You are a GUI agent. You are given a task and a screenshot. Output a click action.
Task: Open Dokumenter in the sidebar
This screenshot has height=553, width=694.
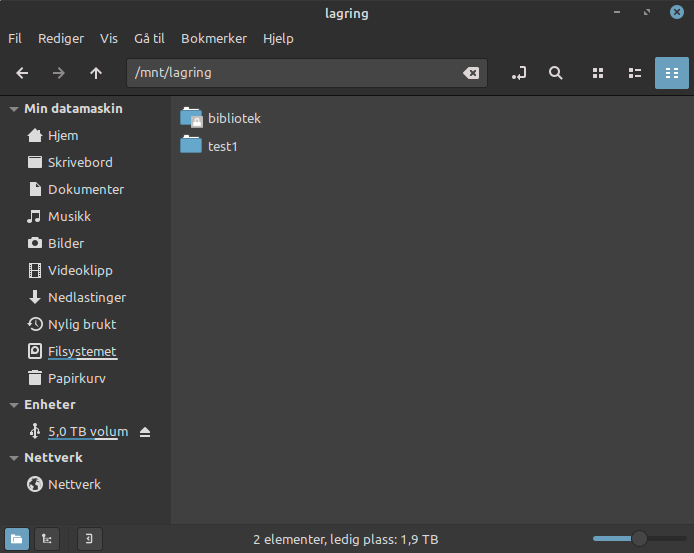(85, 189)
